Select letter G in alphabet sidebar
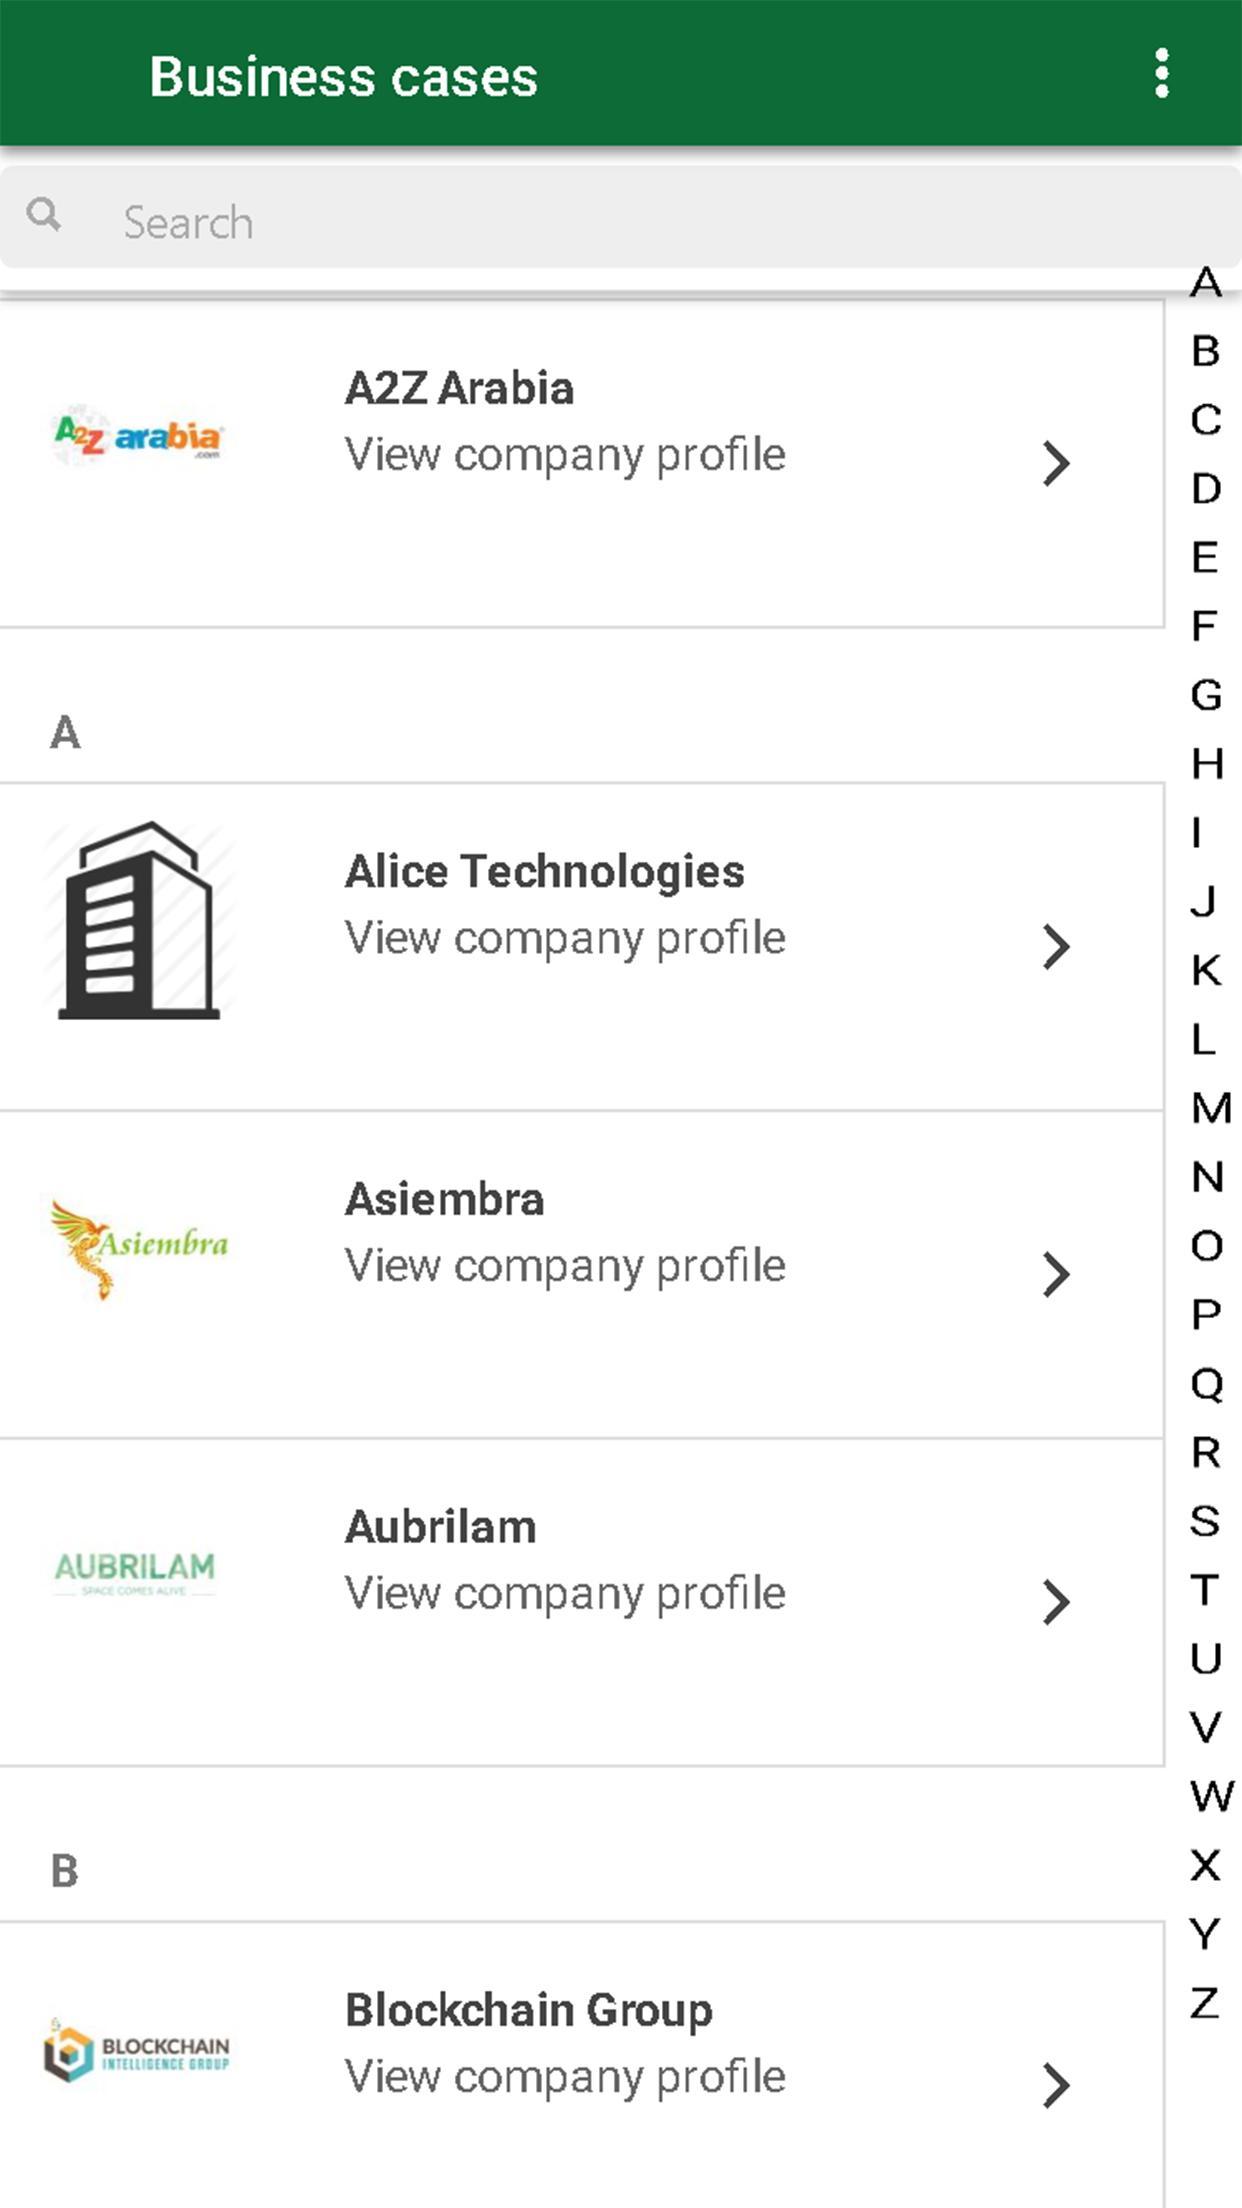 [1206, 695]
